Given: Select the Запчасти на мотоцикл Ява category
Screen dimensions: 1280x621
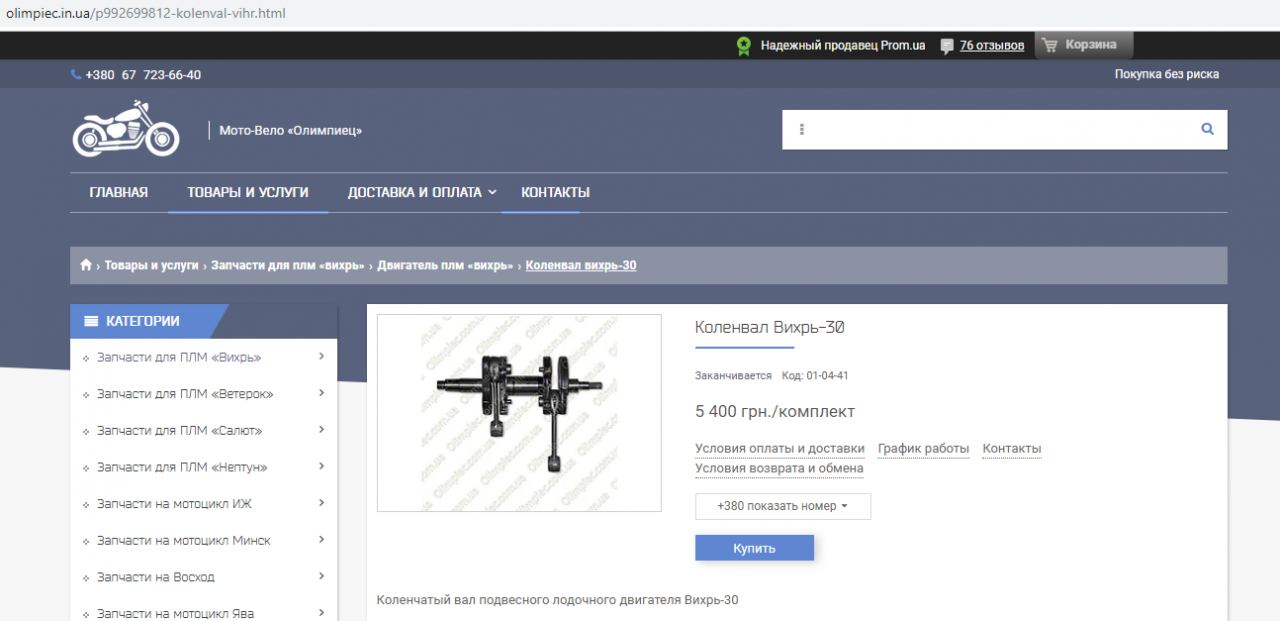Looking at the screenshot, I should [x=176, y=613].
